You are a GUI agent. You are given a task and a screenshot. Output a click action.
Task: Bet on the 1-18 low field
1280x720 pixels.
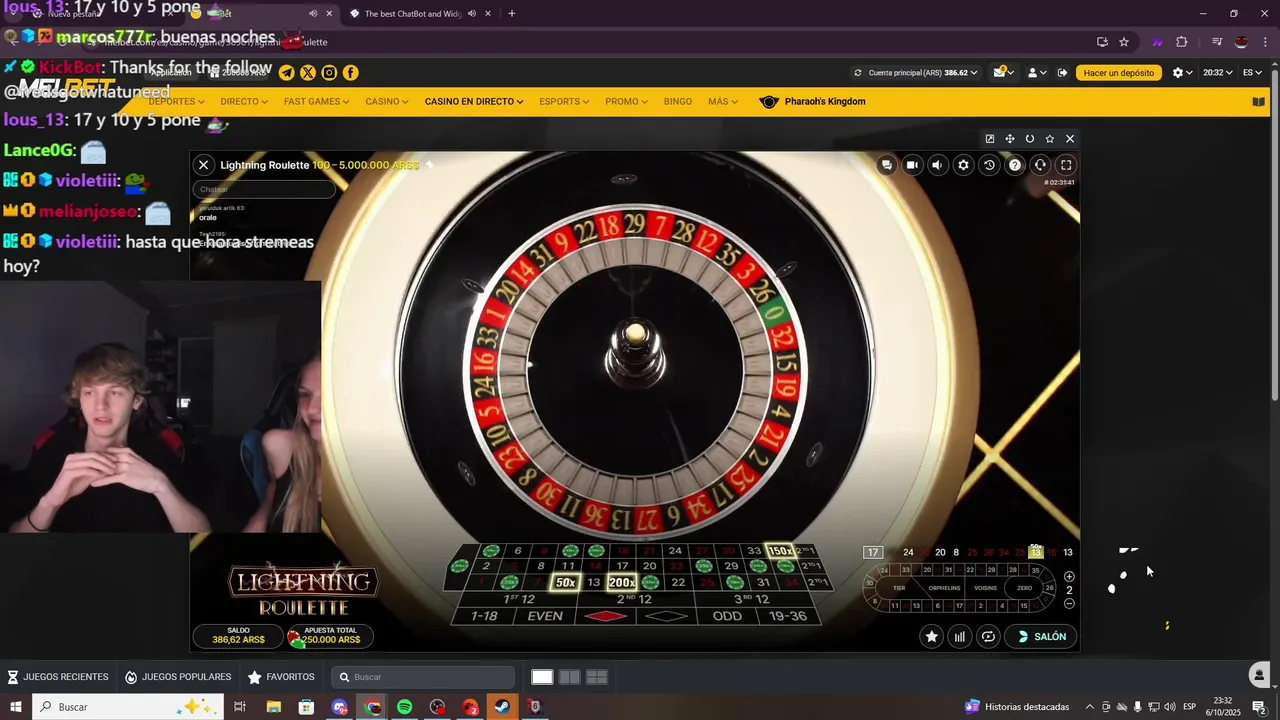pyautogui.click(x=484, y=616)
